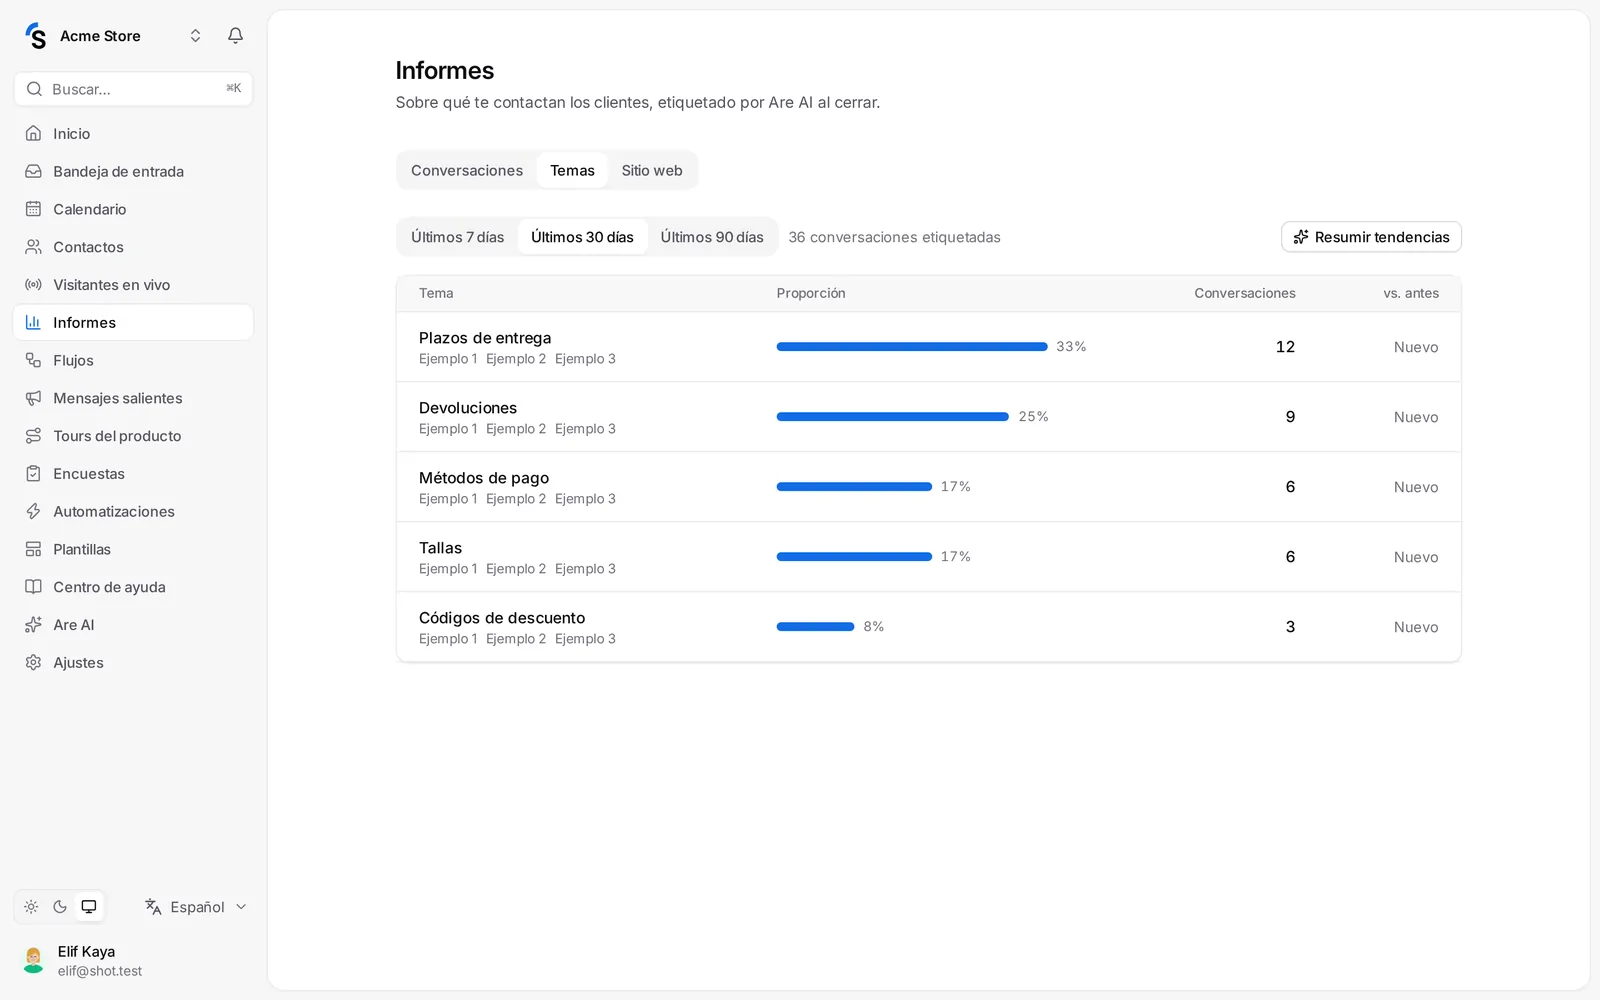Image resolution: width=1600 pixels, height=1000 pixels.
Task: Open Ejemplo 1 under Plazos de entrega
Action: pos(448,359)
